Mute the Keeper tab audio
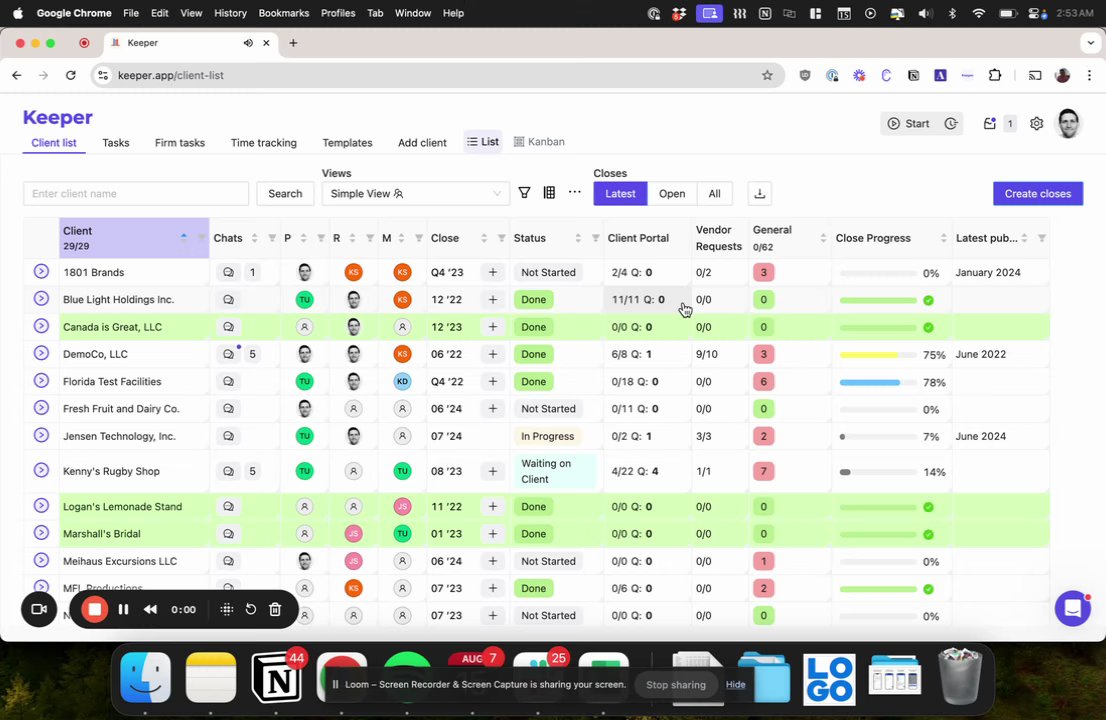The height and width of the screenshot is (720, 1106). [x=248, y=43]
